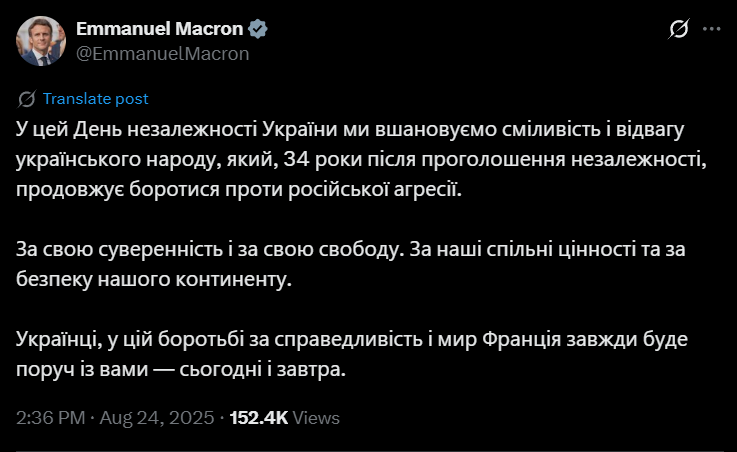Click the 2:36 PM timestamp
The height and width of the screenshot is (452, 737).
pyautogui.click(x=48, y=418)
